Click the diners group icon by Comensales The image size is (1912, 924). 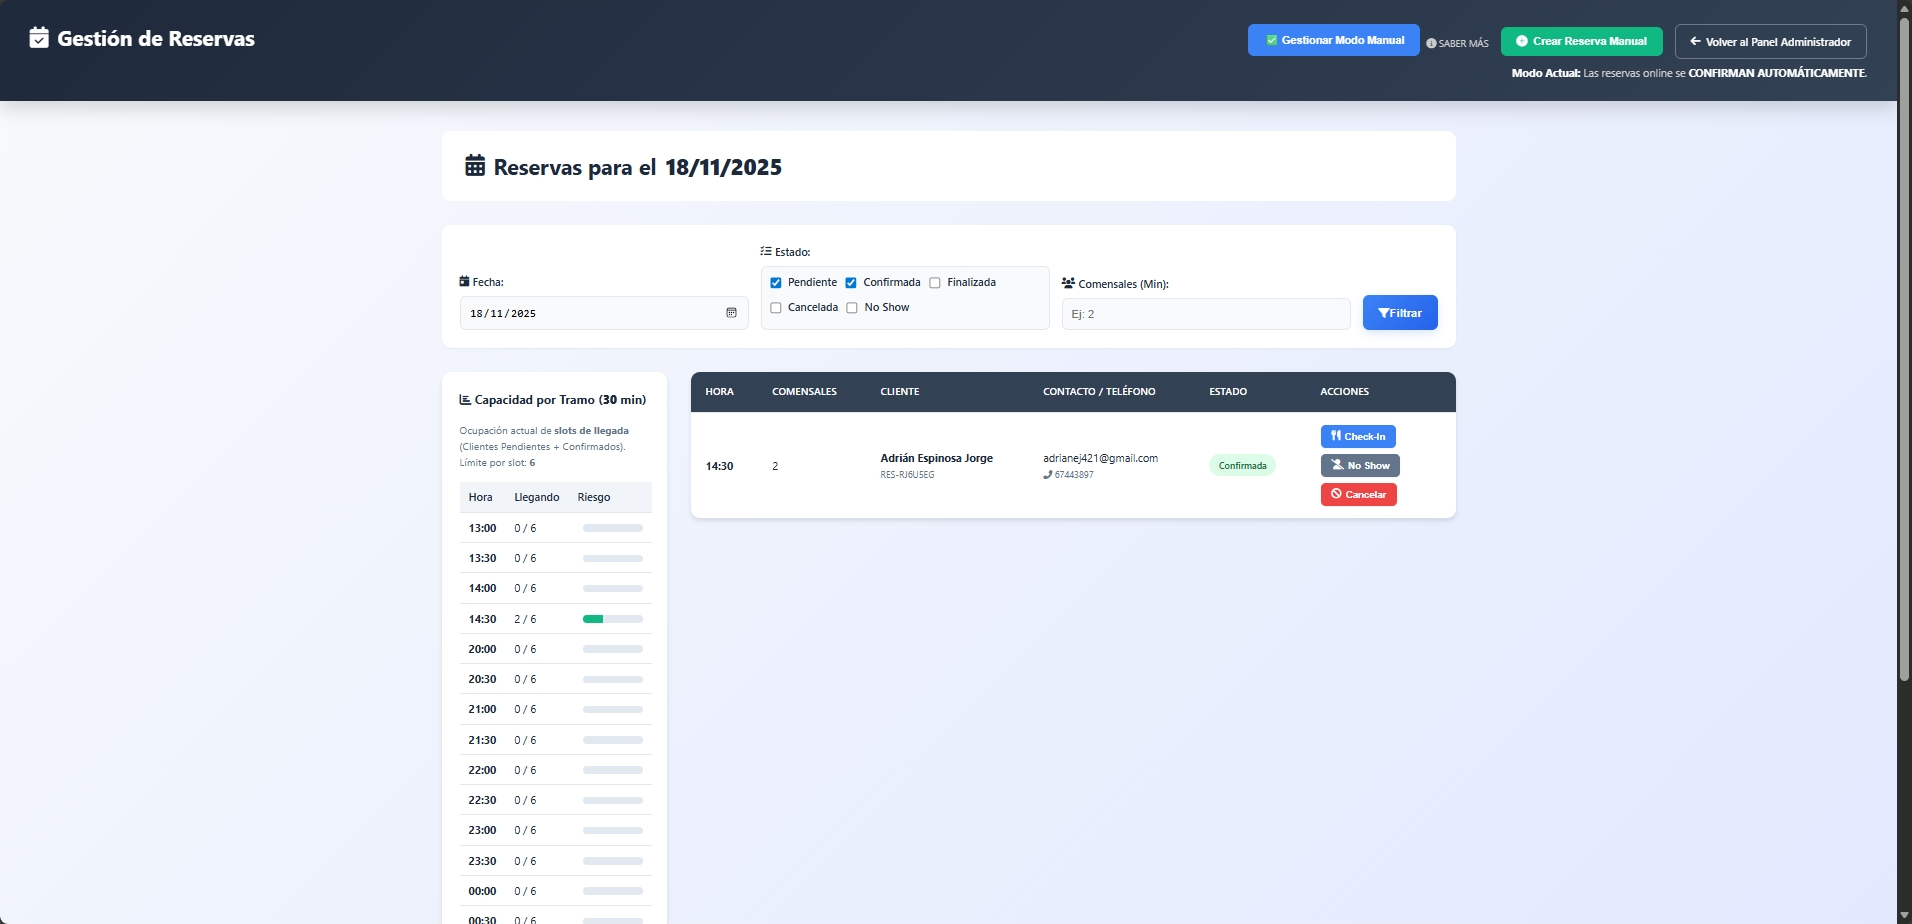(x=1068, y=283)
